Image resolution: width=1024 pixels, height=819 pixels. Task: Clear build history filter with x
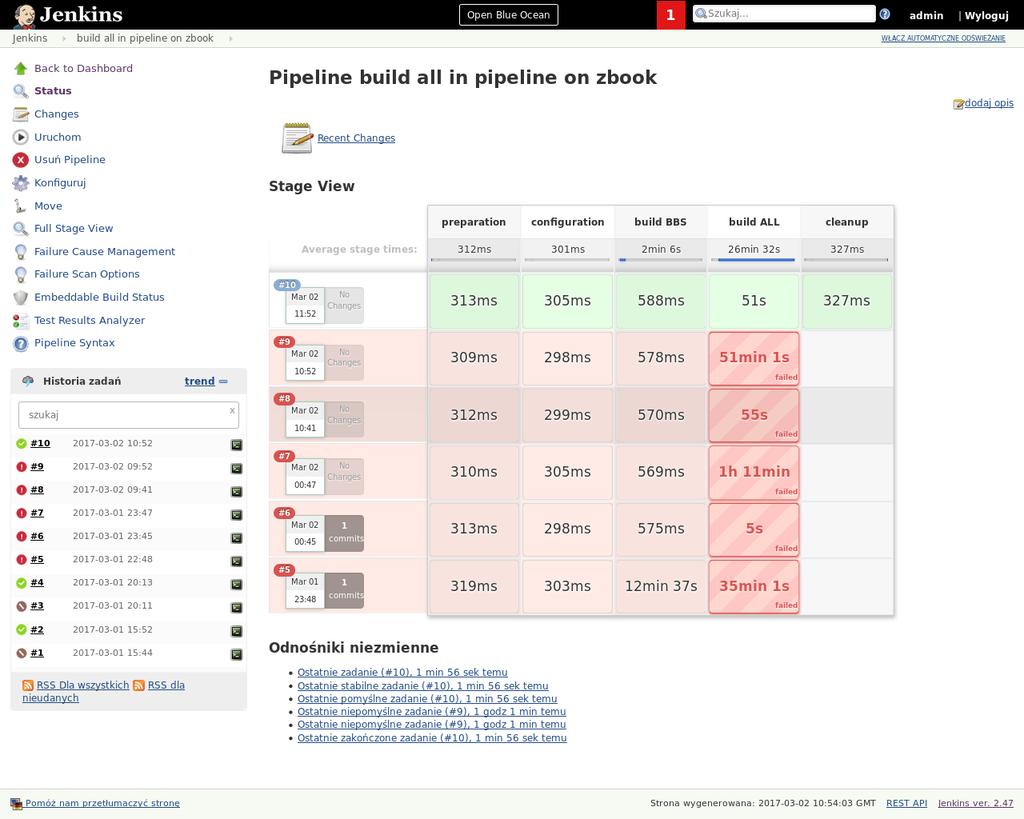coord(232,411)
